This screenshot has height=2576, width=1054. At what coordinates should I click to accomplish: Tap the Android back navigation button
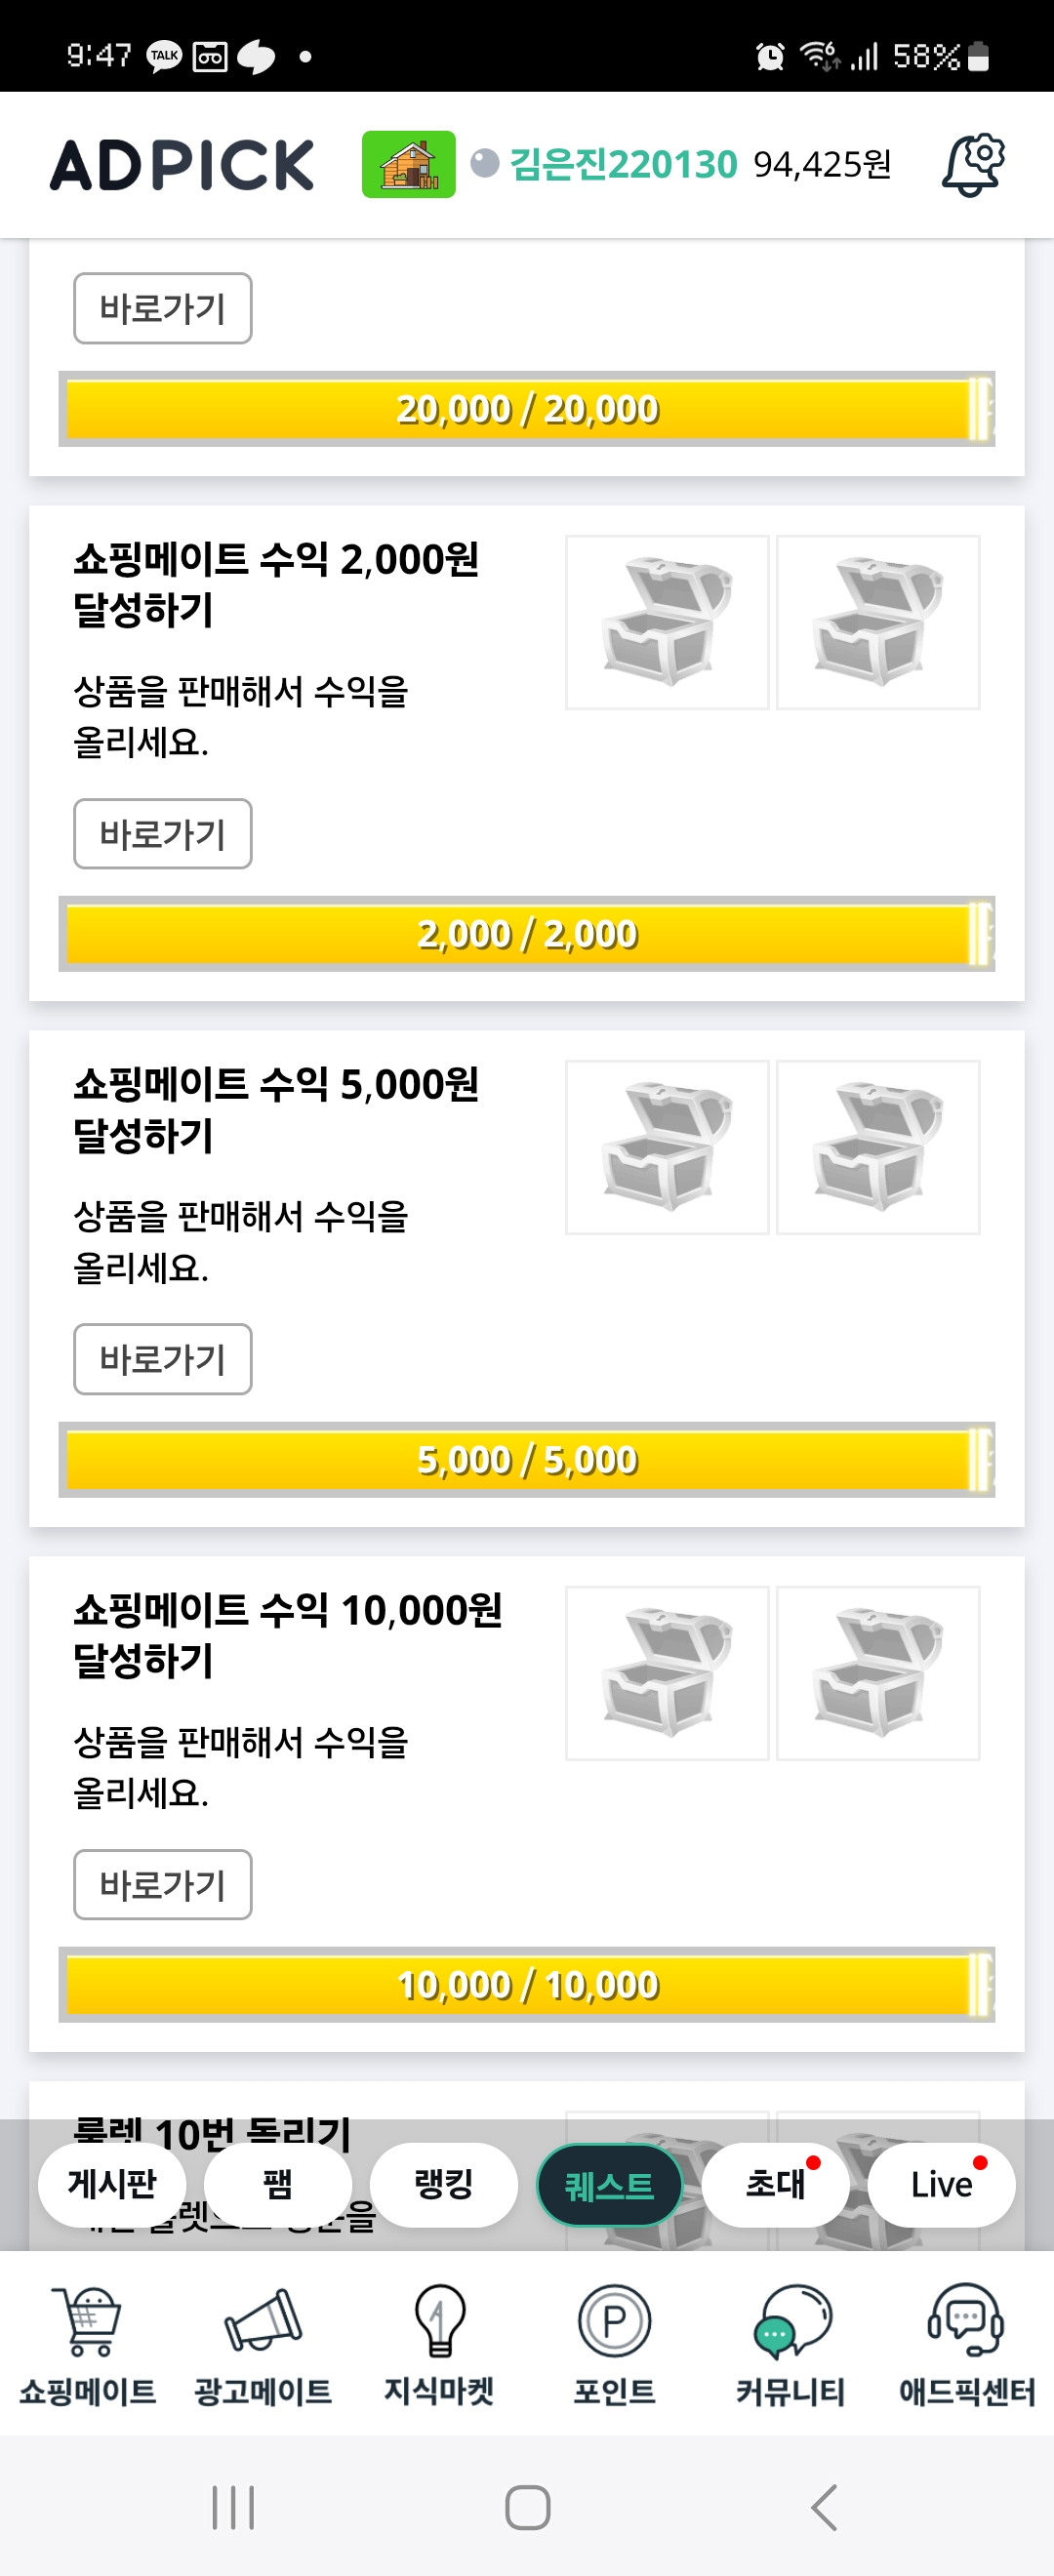823,2507
